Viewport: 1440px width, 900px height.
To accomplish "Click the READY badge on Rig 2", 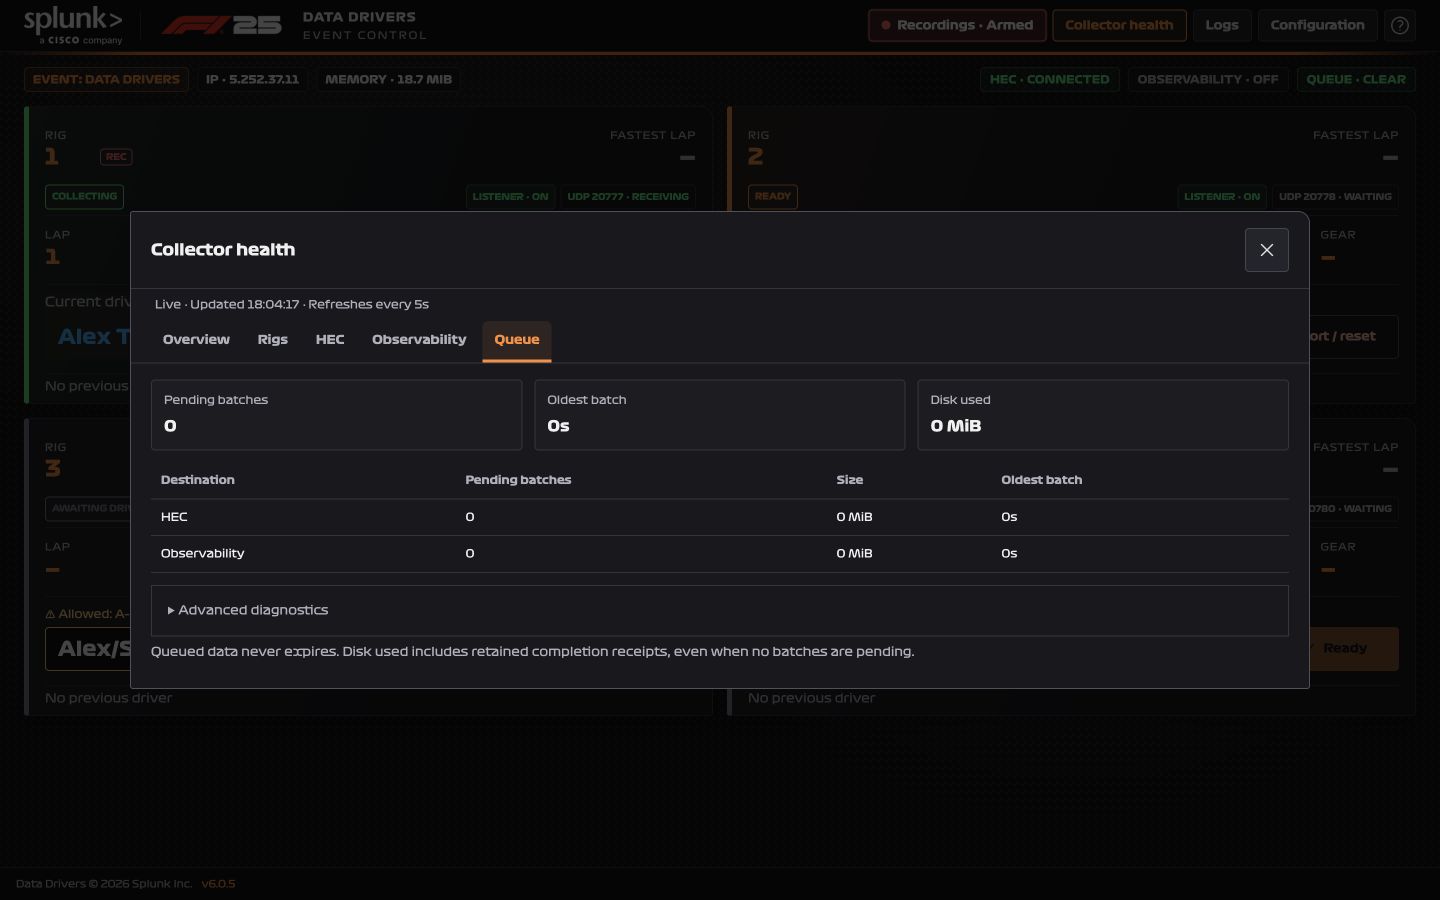I will click(x=772, y=197).
